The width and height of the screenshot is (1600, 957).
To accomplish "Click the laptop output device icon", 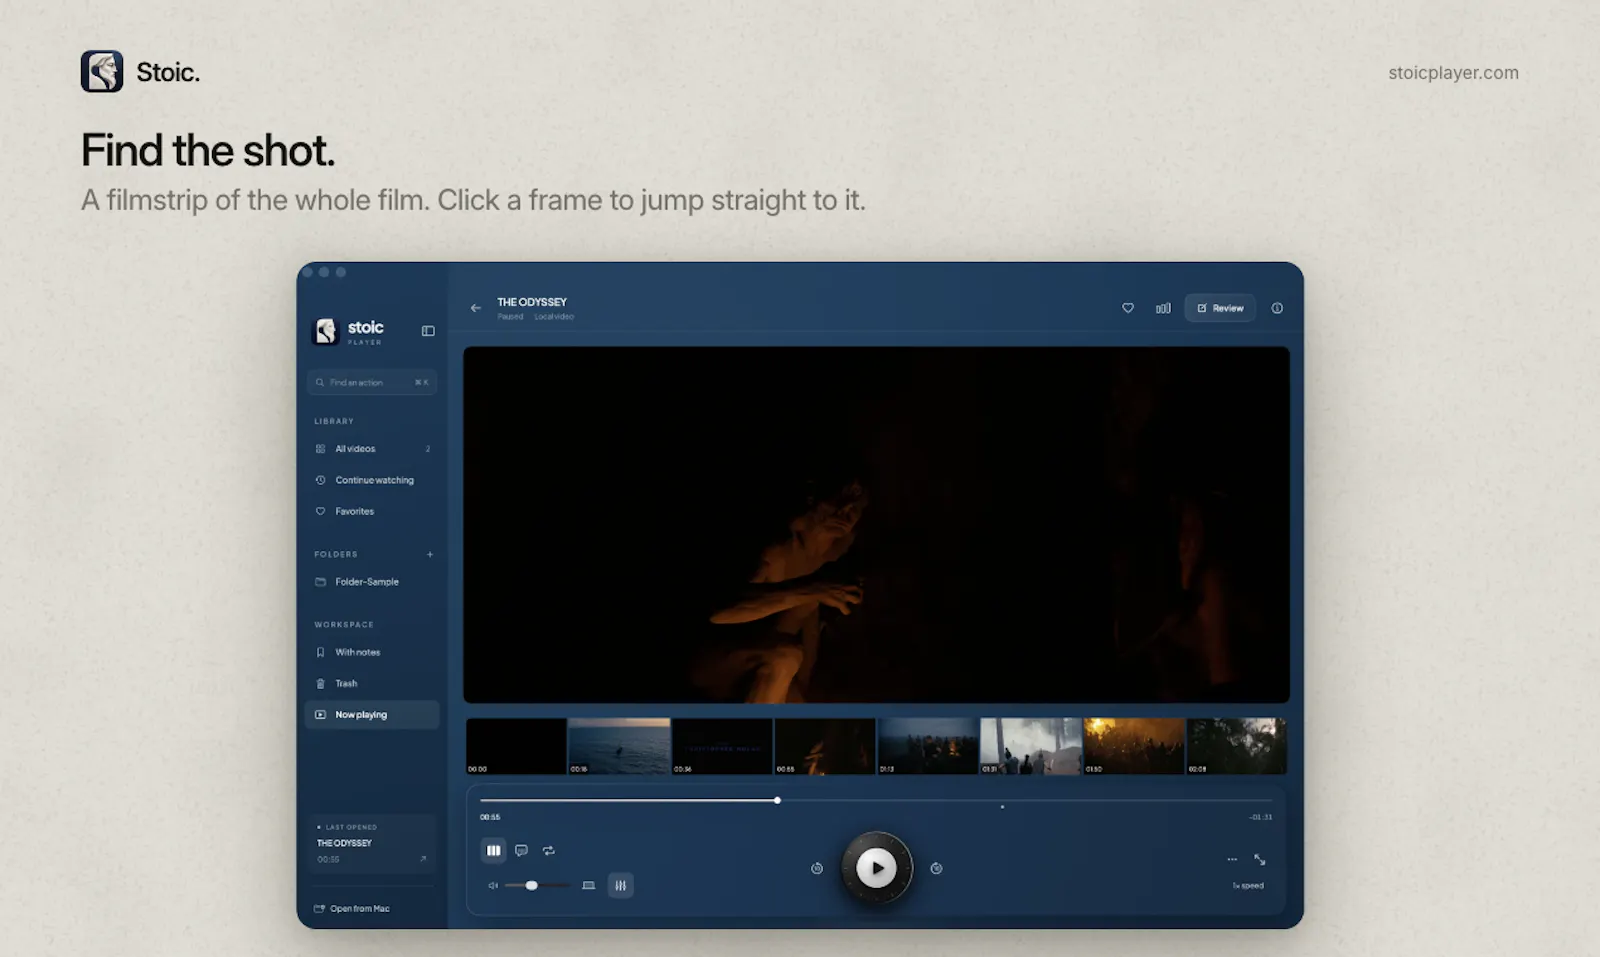I will tap(589, 886).
